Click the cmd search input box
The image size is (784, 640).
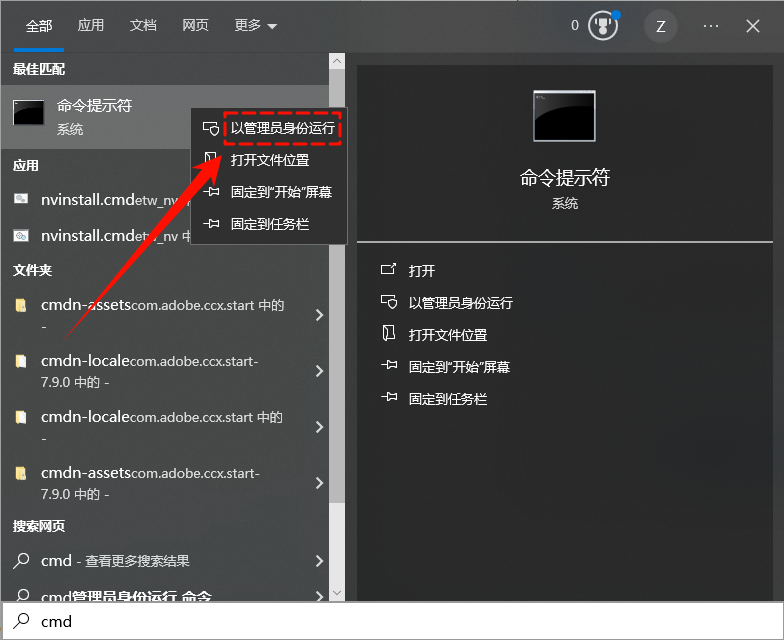[392, 621]
